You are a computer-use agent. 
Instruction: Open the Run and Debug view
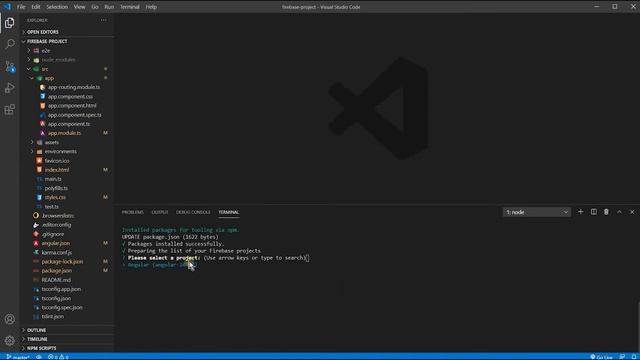click(x=10, y=88)
